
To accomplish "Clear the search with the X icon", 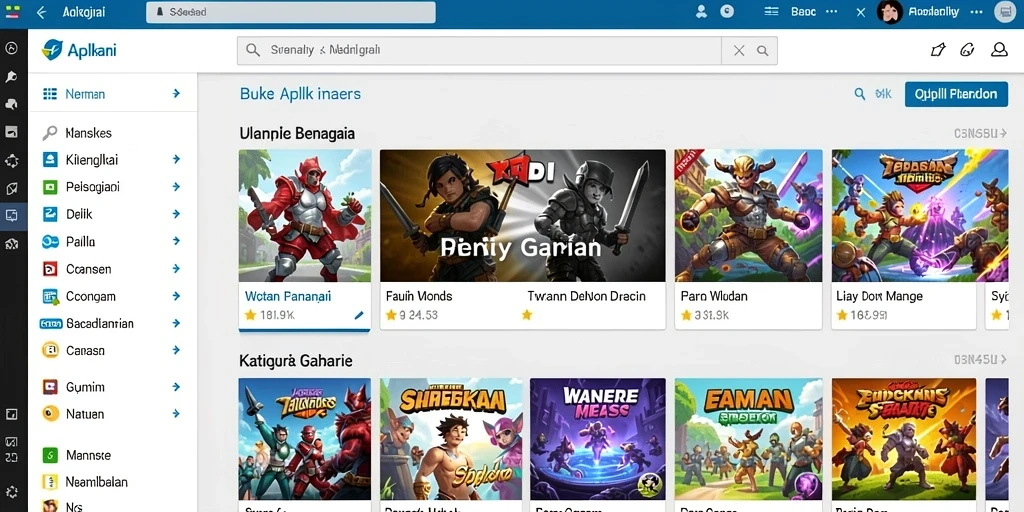I will coord(739,50).
